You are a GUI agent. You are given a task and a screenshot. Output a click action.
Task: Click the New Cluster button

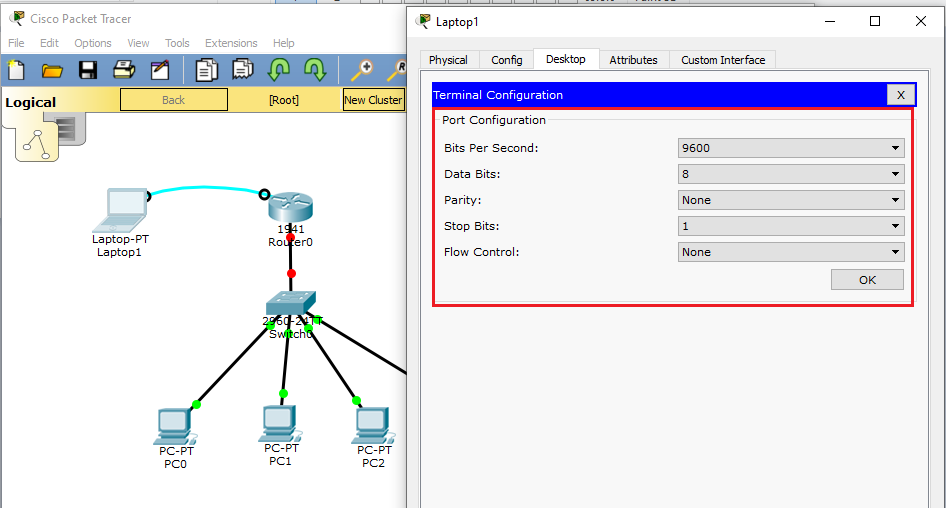(x=373, y=100)
